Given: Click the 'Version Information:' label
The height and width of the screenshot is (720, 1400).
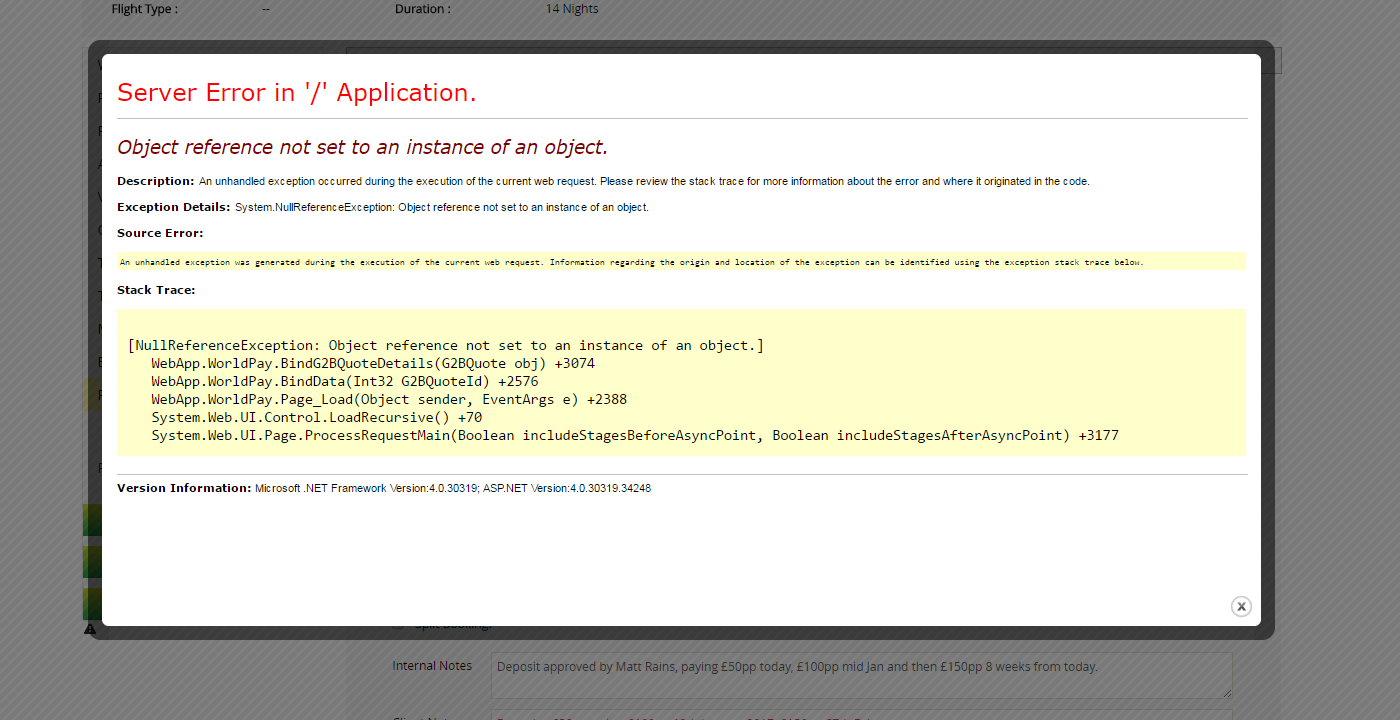Looking at the screenshot, I should tap(184, 488).
